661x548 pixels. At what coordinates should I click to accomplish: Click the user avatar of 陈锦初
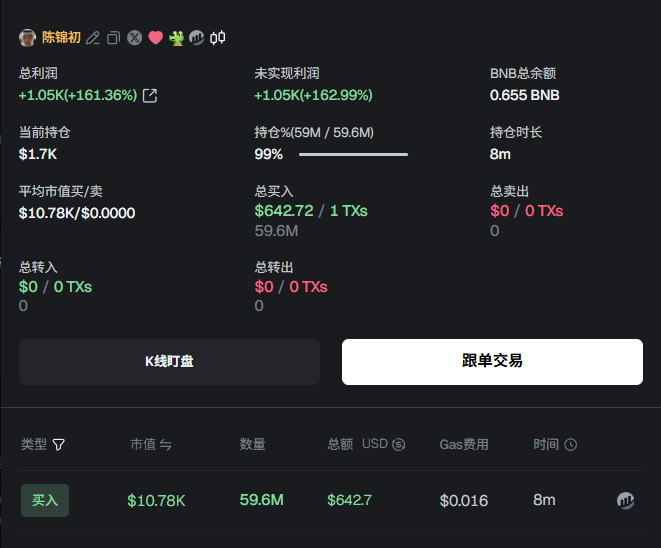27,38
